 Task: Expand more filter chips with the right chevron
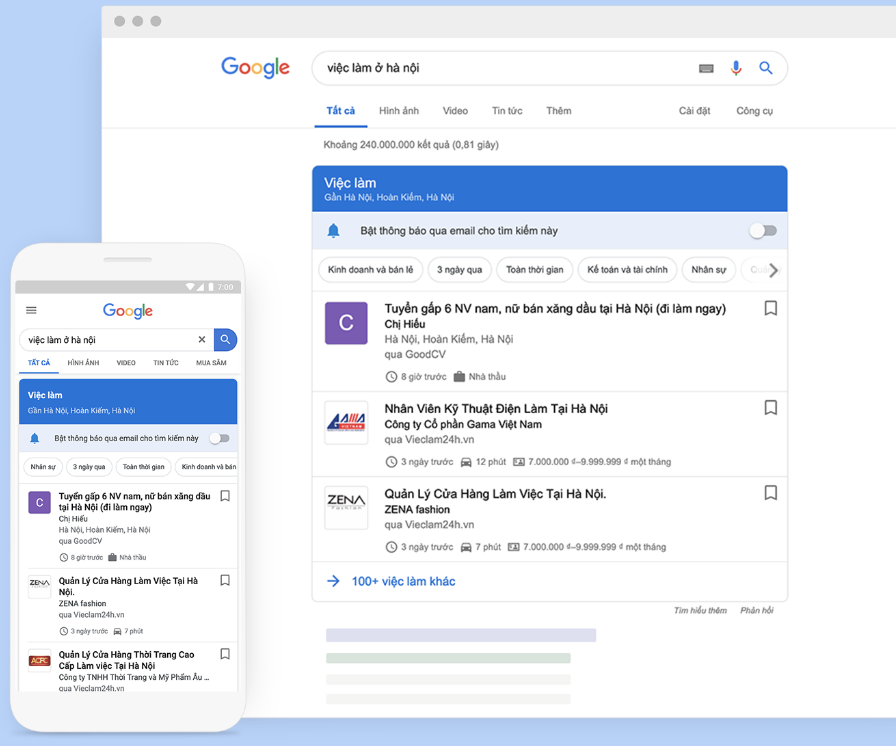[x=773, y=270]
